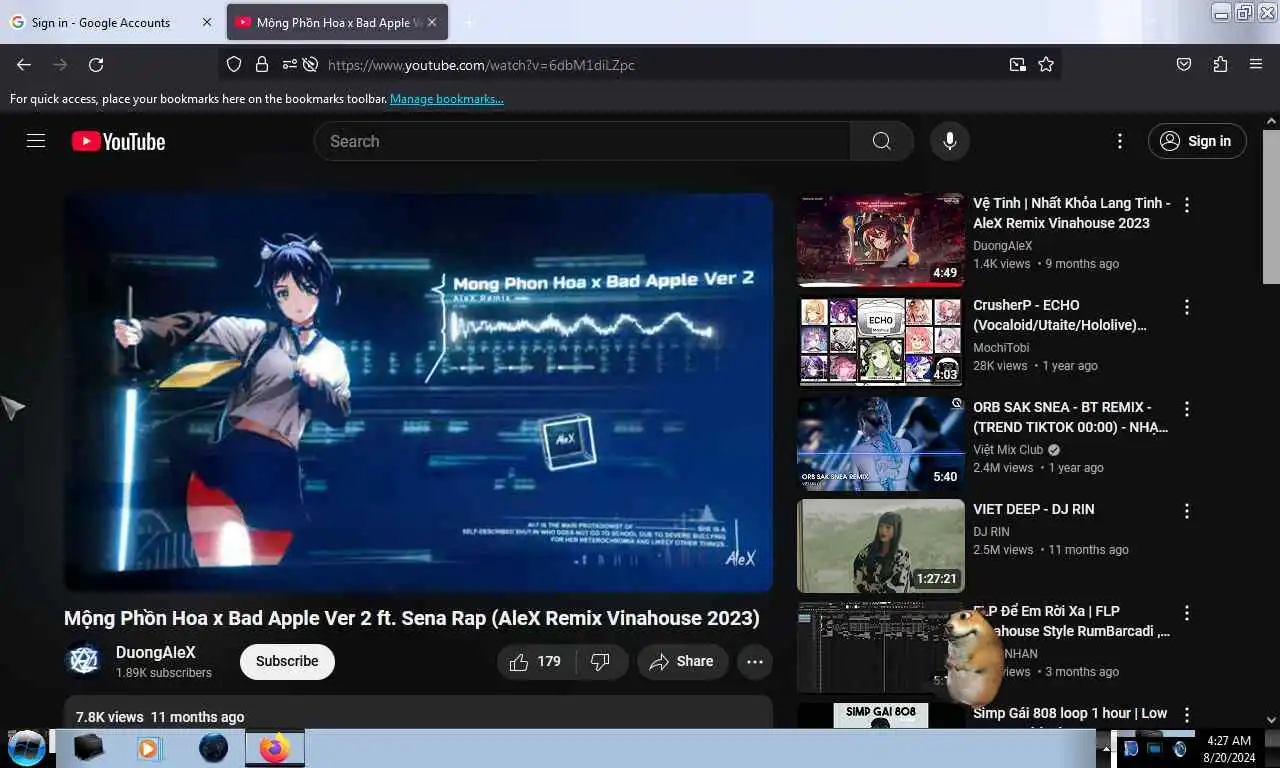
Task: Open picture-in-picture icon in address bar
Action: point(1017,64)
